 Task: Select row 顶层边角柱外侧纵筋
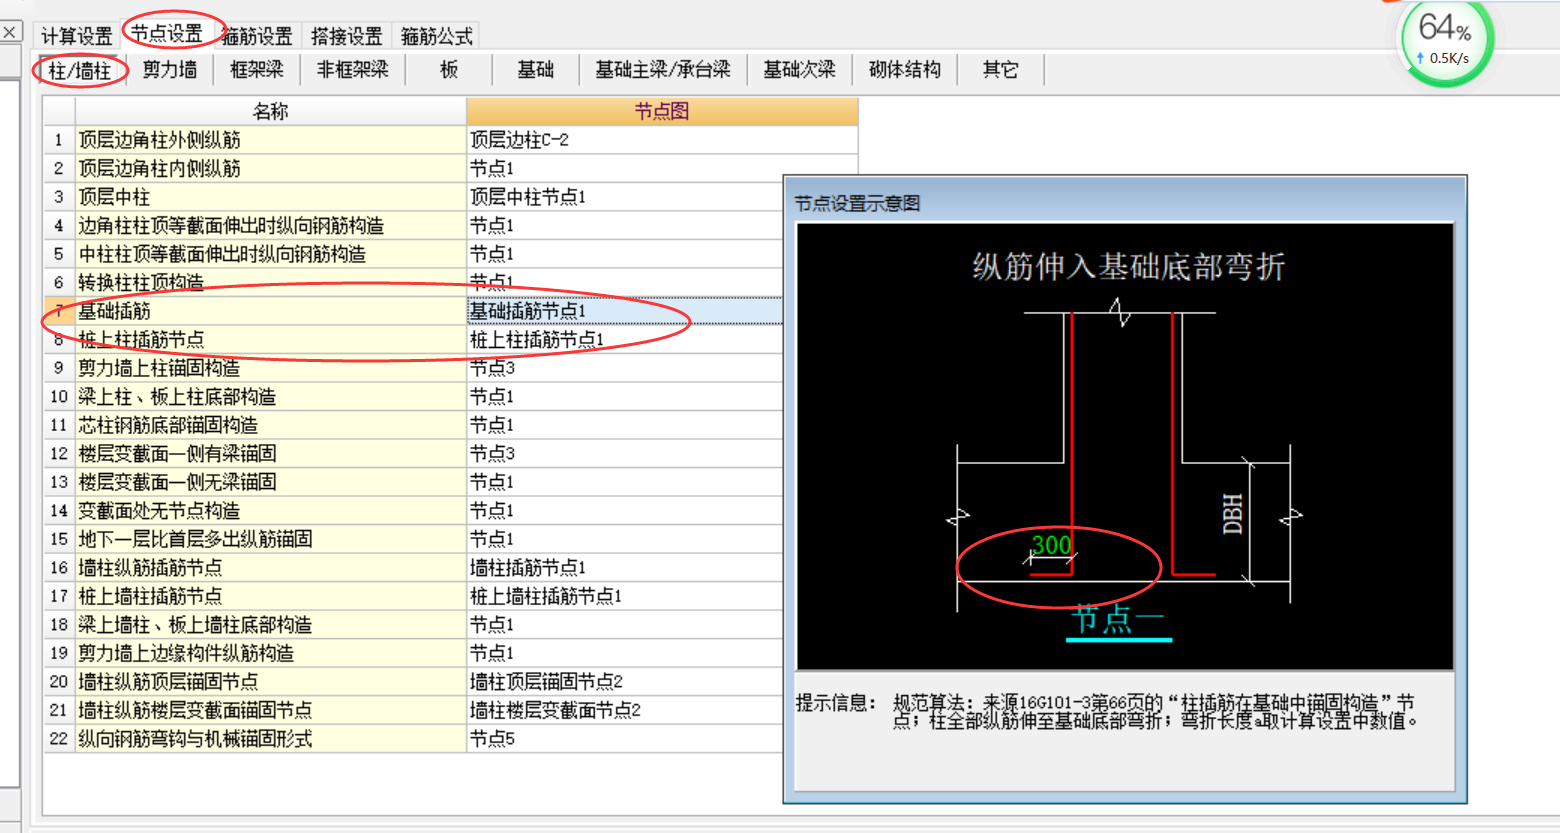[x=270, y=140]
